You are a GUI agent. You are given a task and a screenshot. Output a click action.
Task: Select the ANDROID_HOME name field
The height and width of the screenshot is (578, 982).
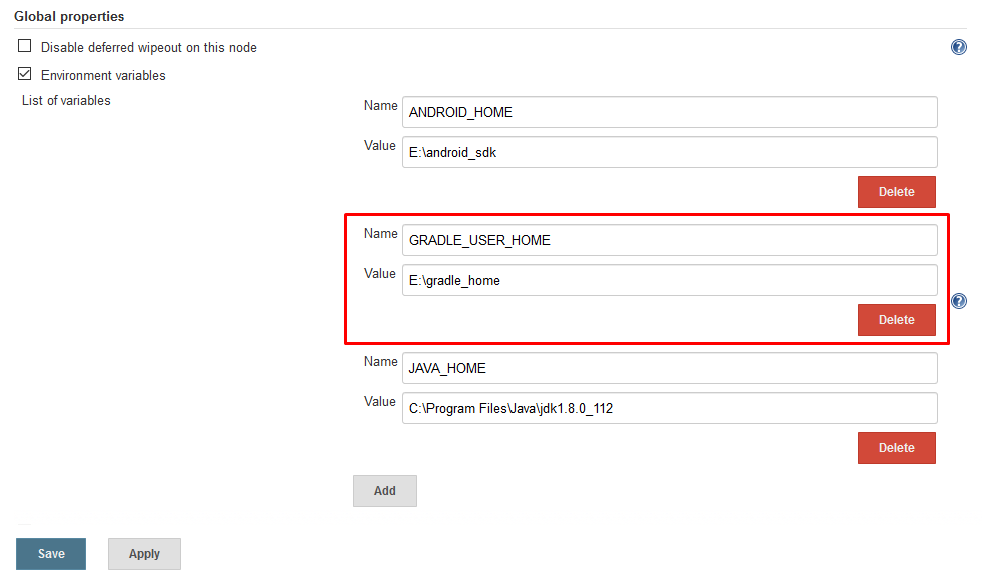pos(669,112)
